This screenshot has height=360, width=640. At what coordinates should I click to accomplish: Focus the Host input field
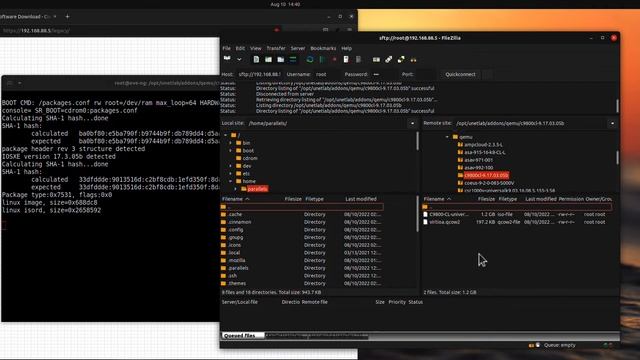click(259, 74)
